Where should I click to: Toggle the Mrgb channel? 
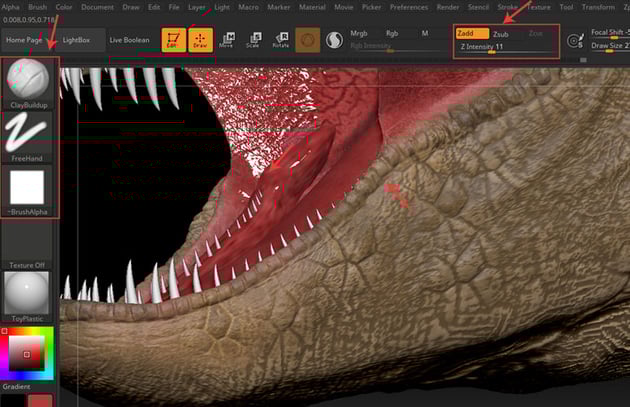[359, 33]
